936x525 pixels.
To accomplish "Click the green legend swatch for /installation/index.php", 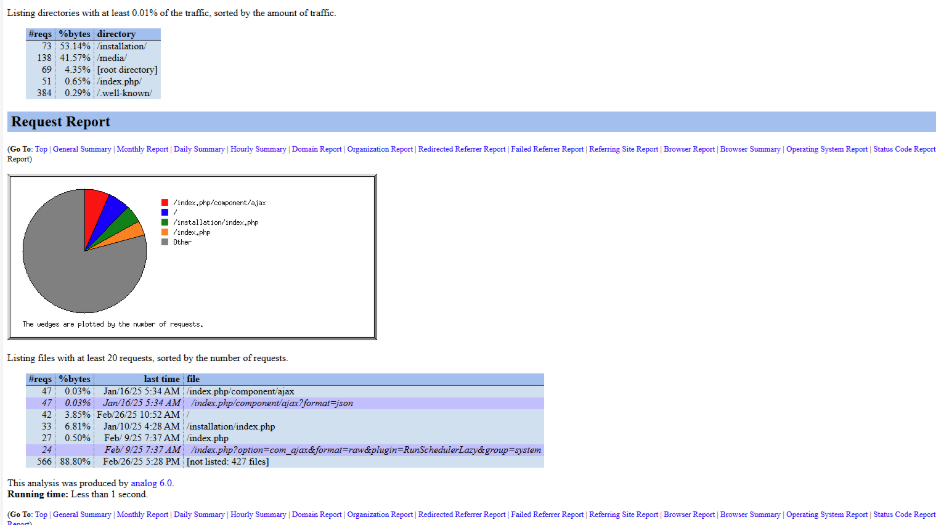I will coord(164,222).
